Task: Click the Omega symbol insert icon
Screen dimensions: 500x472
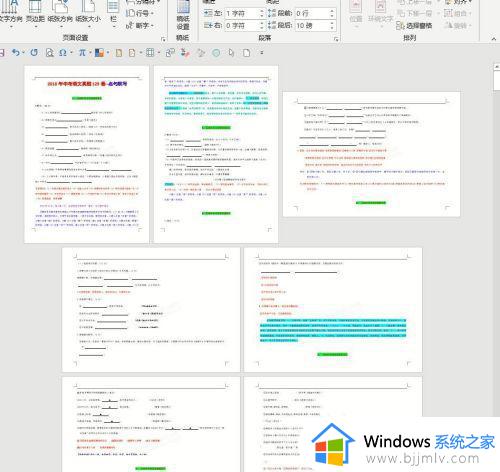Action: [x=63, y=53]
